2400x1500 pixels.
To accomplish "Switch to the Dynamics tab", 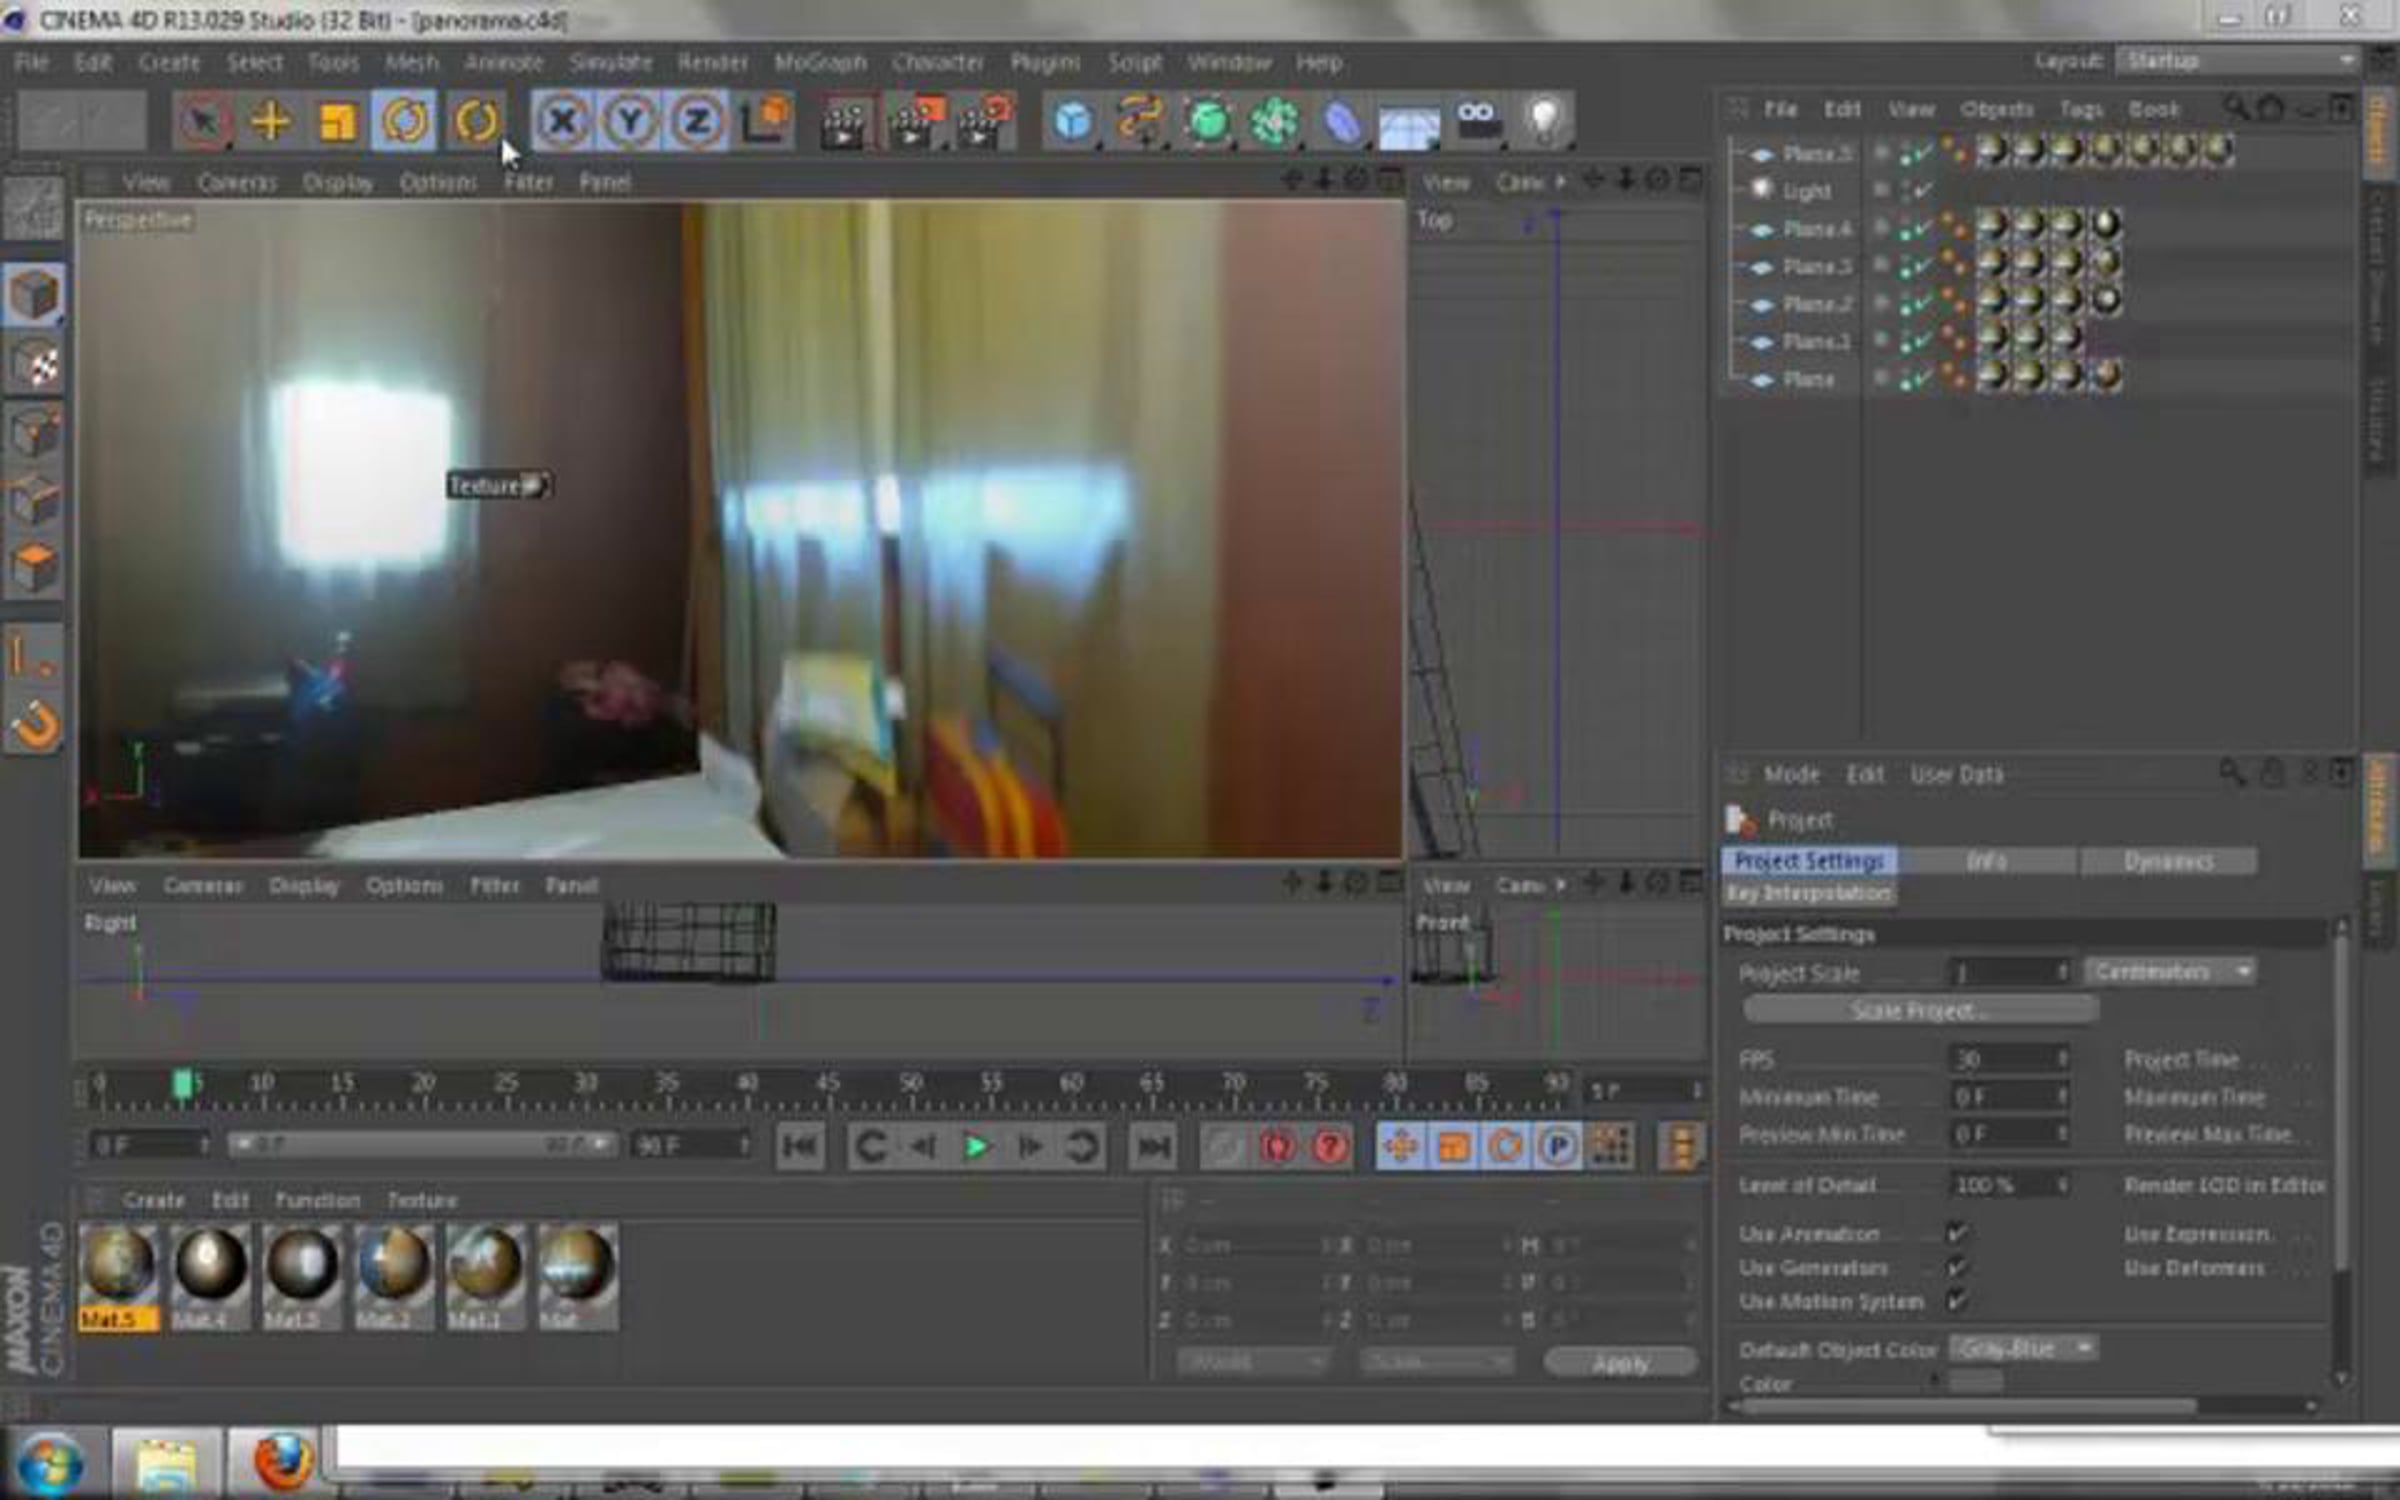I will [2168, 861].
